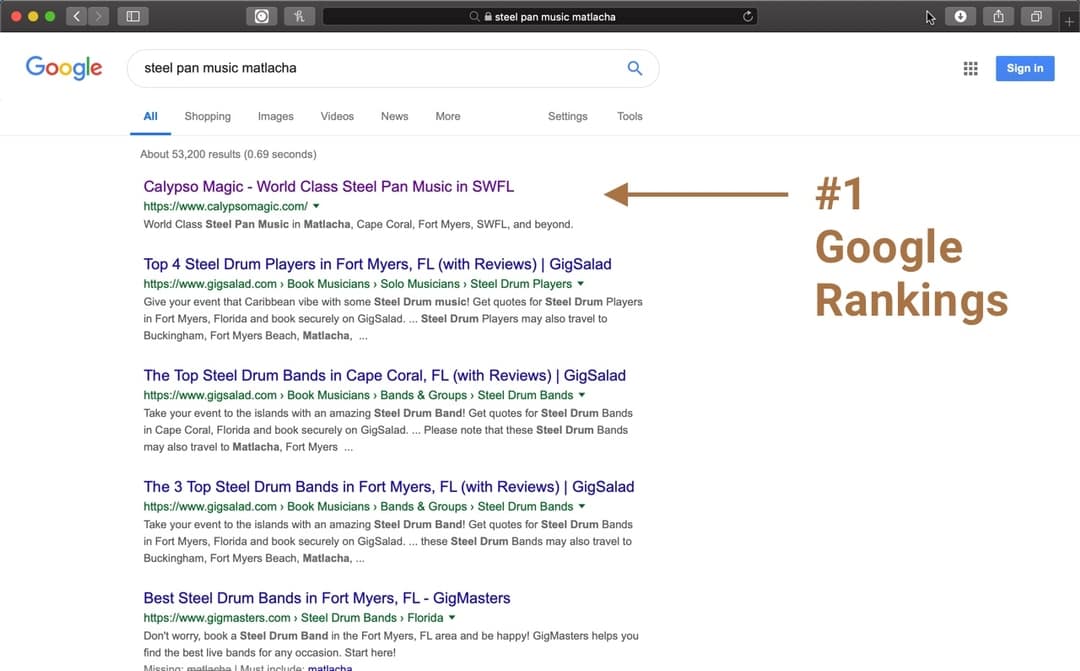Image resolution: width=1080 pixels, height=671 pixels.
Task: Open the More search categories dropdown
Action: (x=447, y=116)
